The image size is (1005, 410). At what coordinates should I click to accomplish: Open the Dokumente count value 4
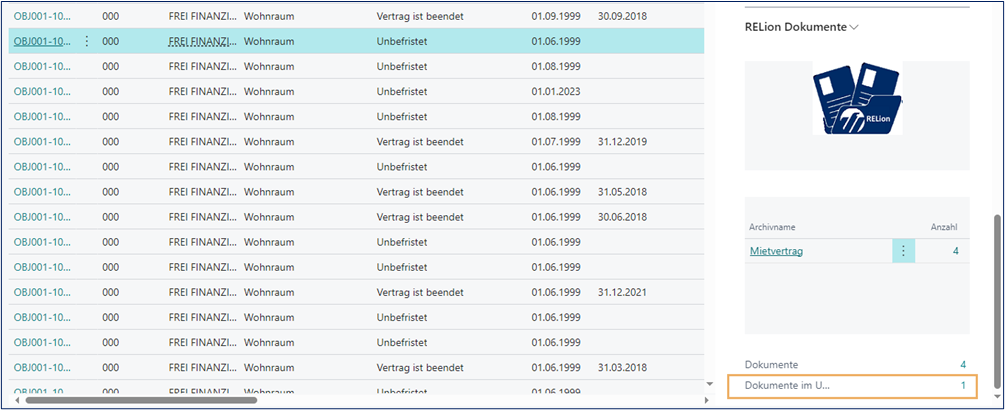962,364
